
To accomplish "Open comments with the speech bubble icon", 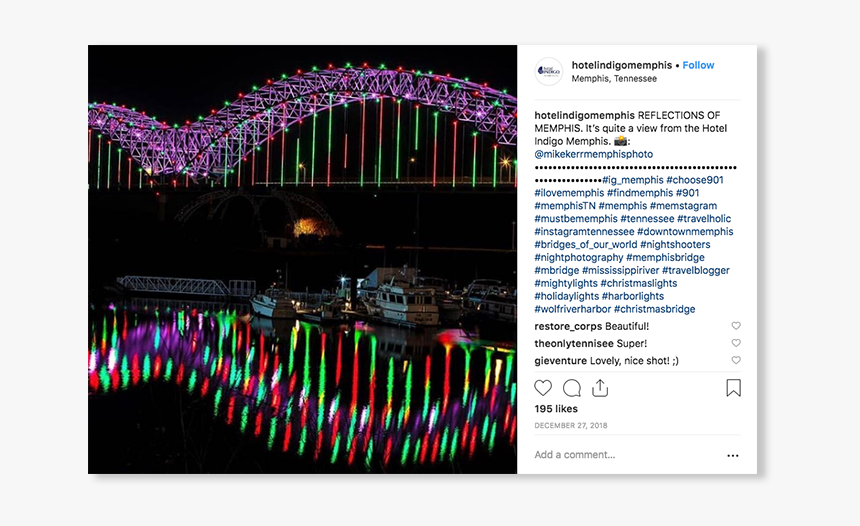I will [572, 388].
